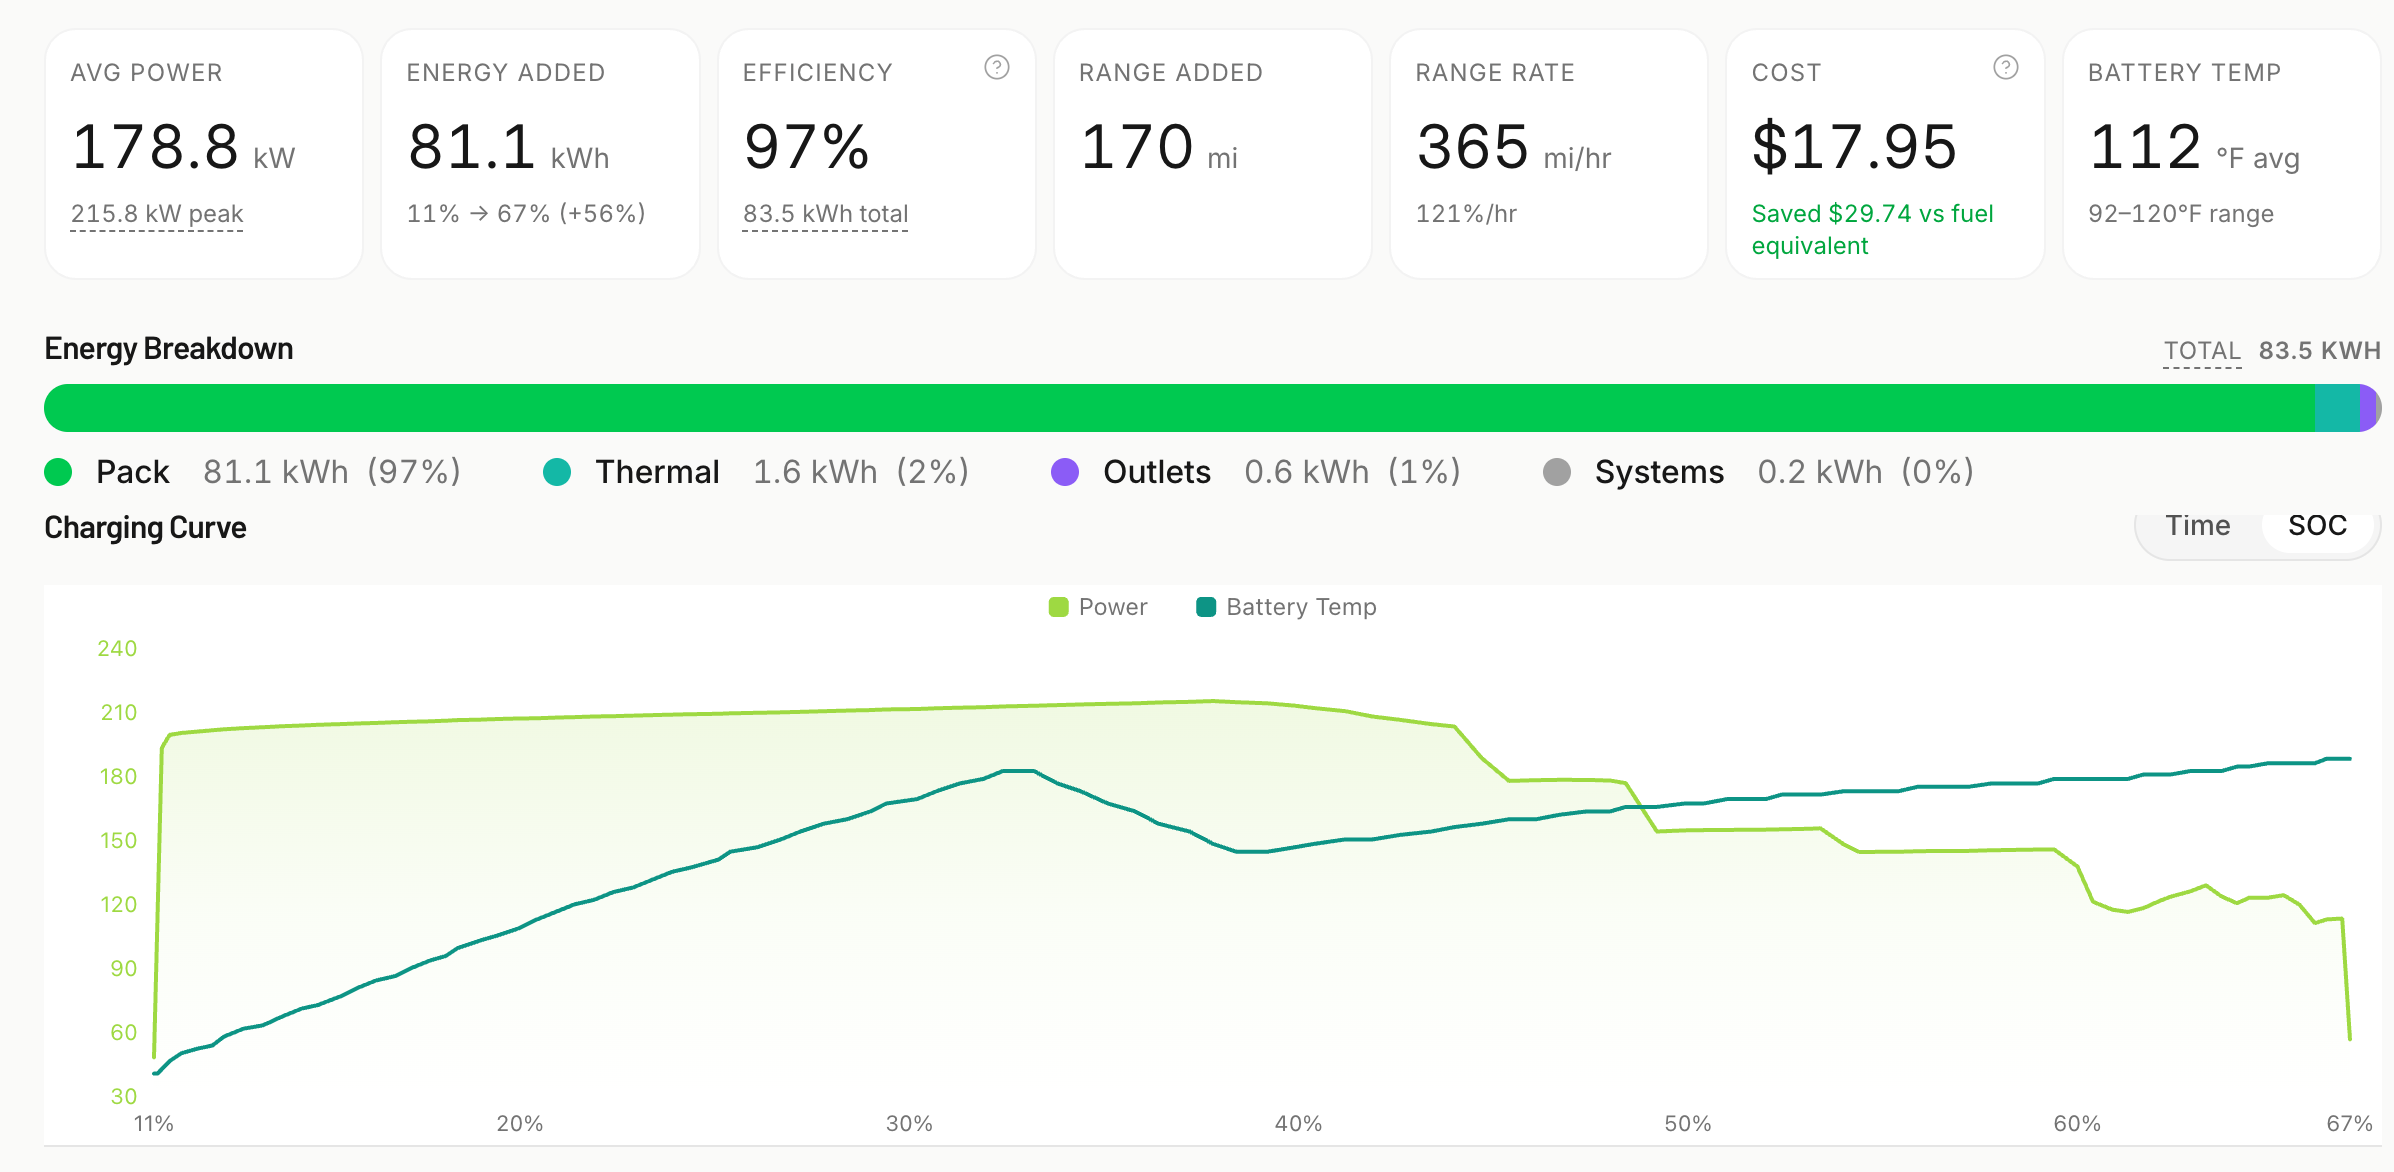The image size is (2394, 1172).
Task: Click the '67%' x-axis label
Action: pos(2349,1124)
